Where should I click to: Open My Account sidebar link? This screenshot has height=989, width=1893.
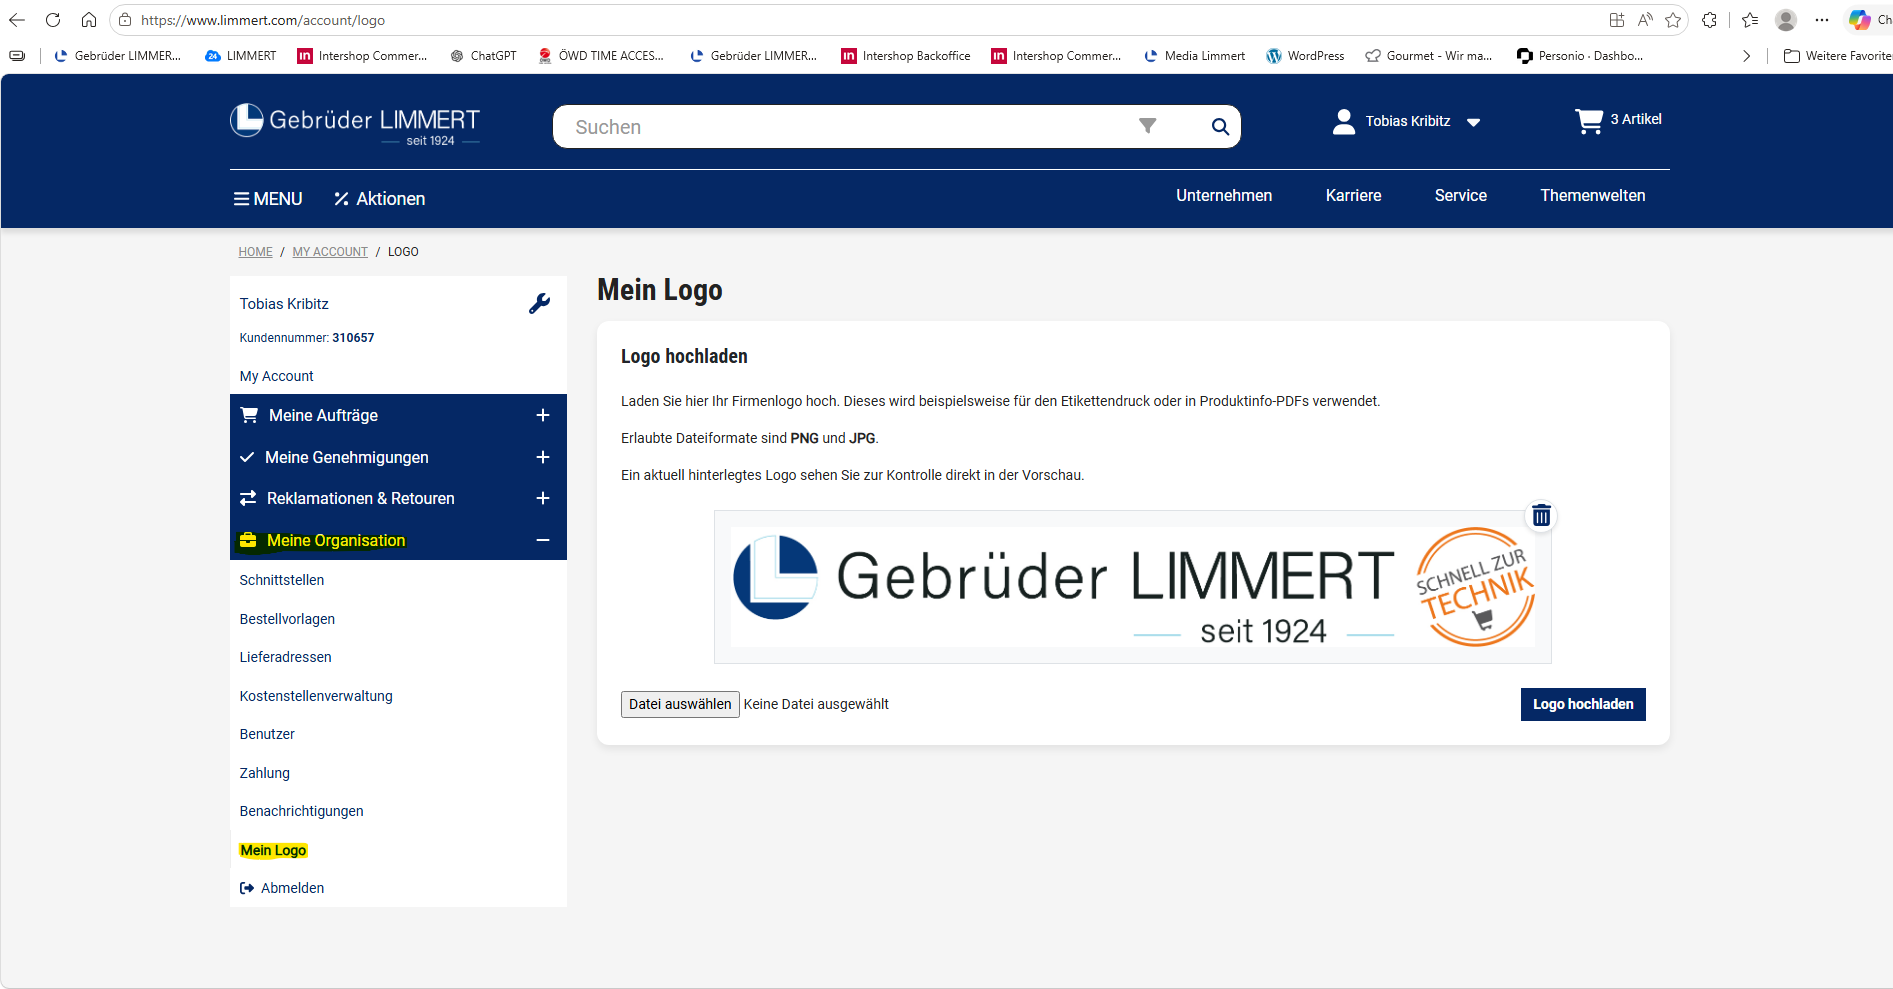276,376
